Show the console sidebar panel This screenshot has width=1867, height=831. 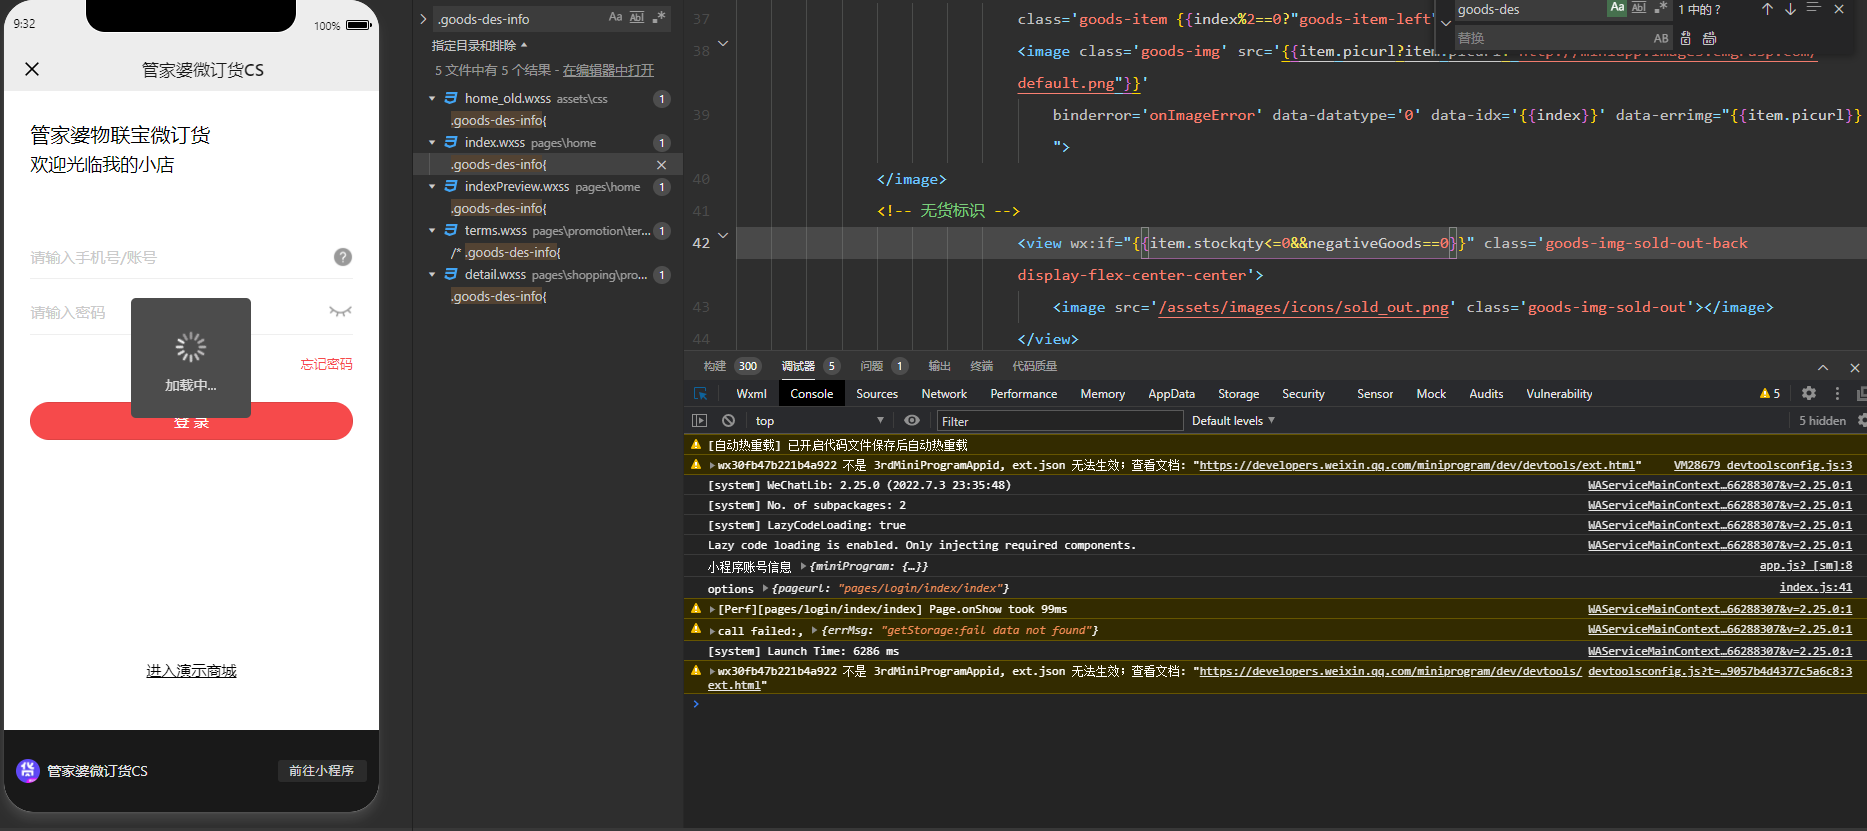click(699, 421)
